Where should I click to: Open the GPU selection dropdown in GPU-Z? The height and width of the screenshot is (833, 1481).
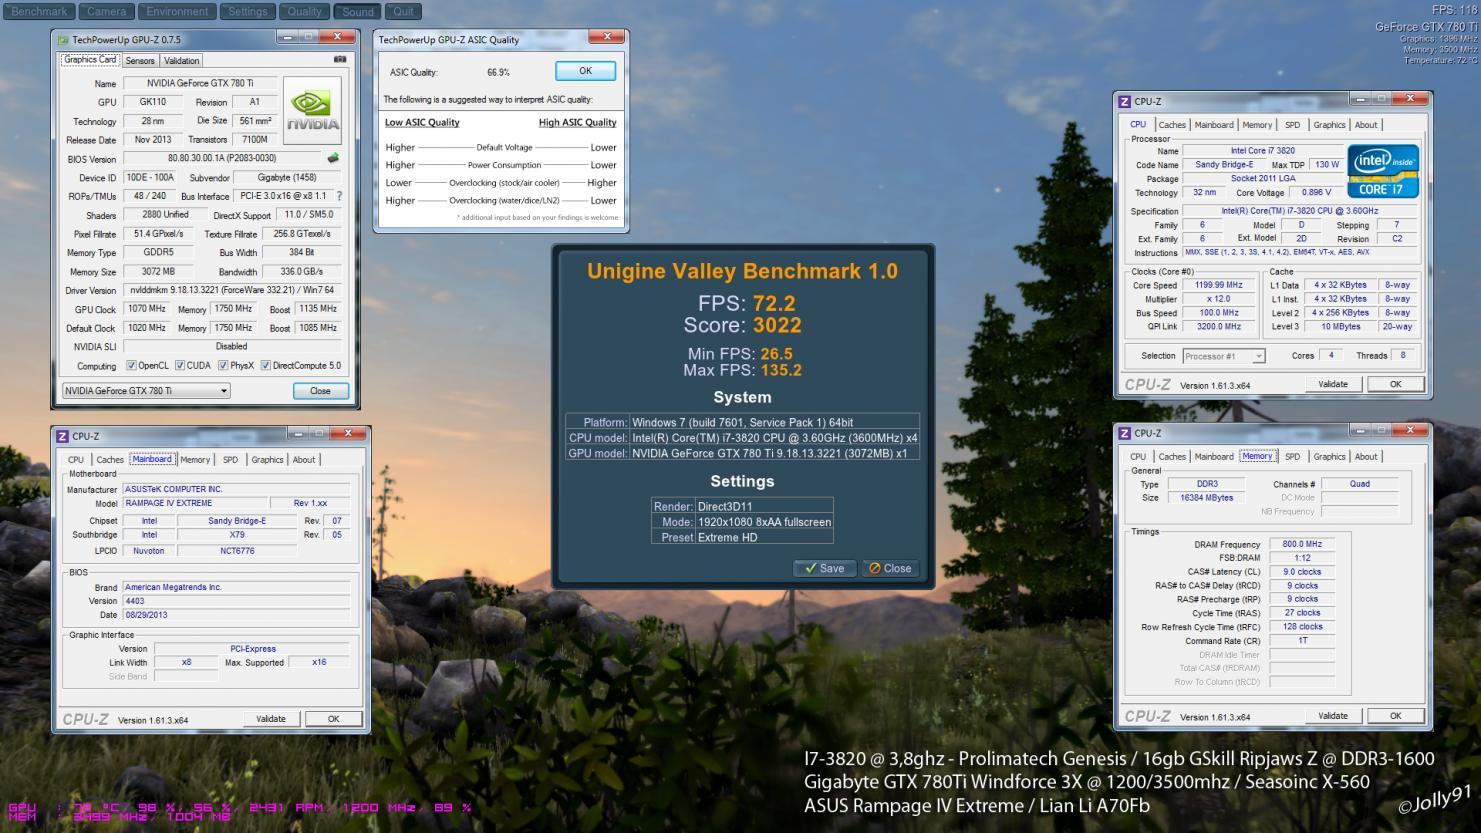(146, 391)
